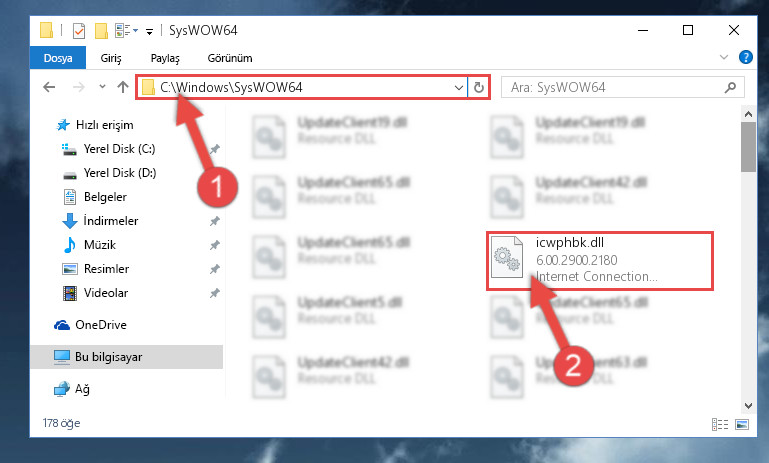Open the Help question mark icon
Screen dimensions: 769x463
point(745,57)
